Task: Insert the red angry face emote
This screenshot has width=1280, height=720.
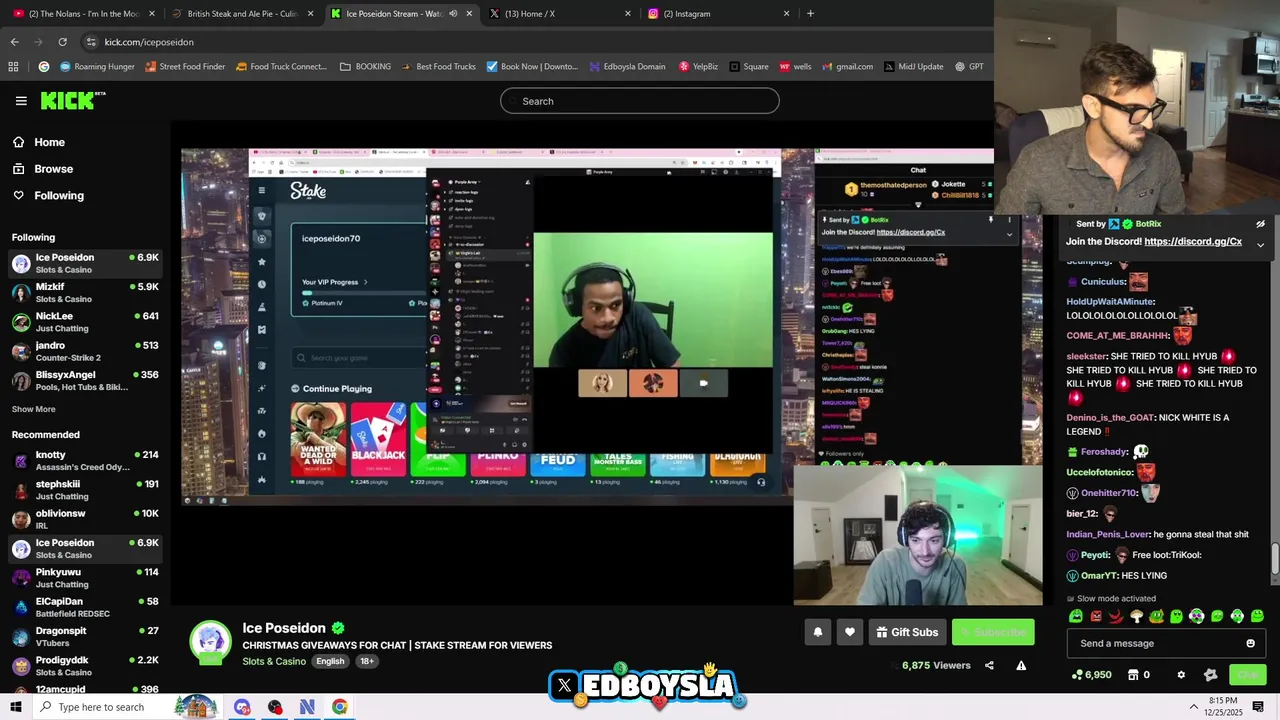Action: (1096, 616)
